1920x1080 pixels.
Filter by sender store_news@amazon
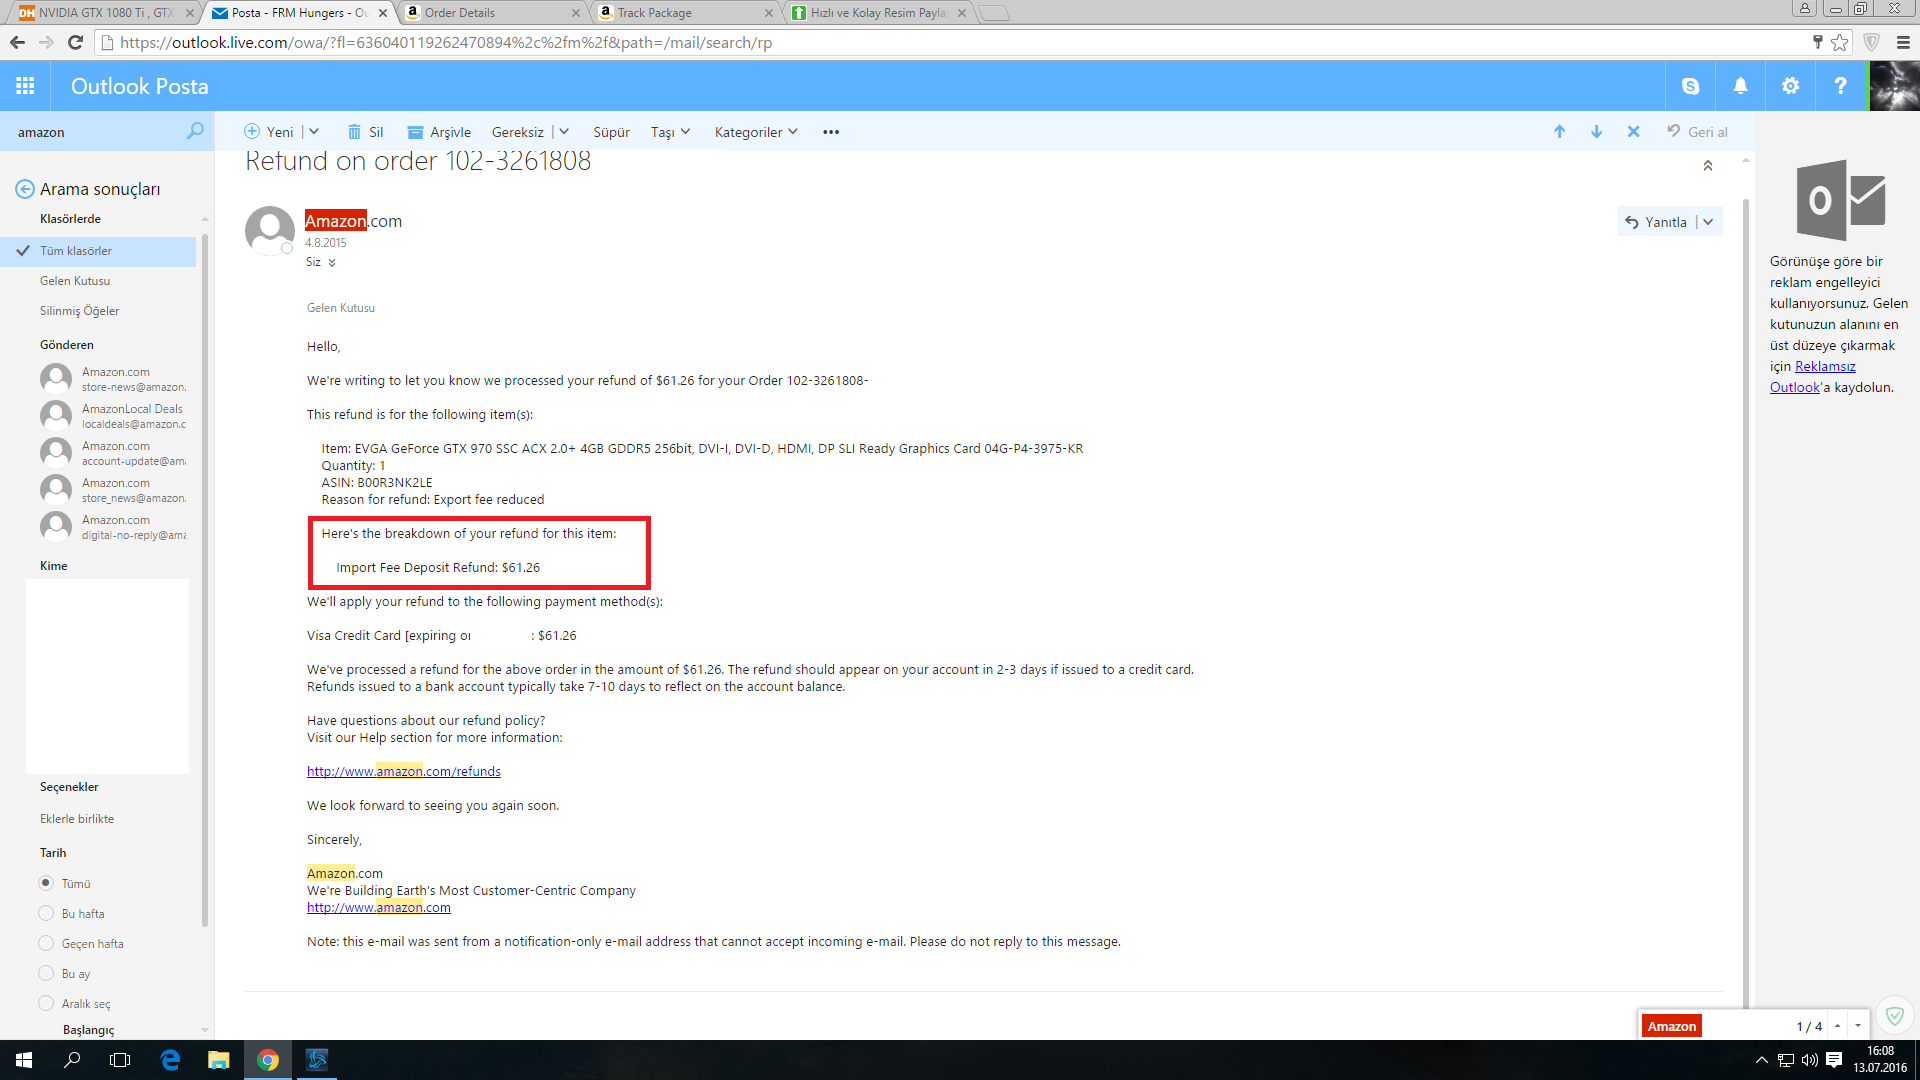click(113, 490)
